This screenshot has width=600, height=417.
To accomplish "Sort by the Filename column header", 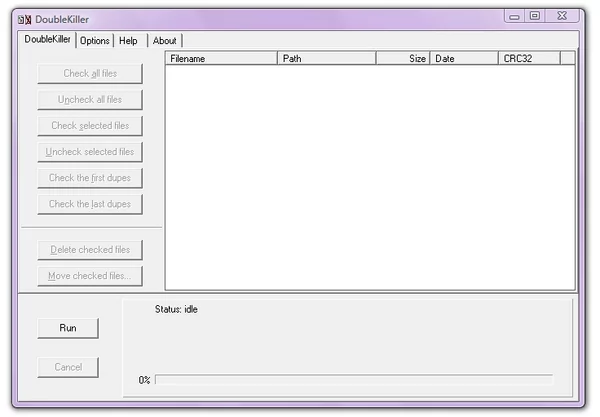I will (x=221, y=59).
